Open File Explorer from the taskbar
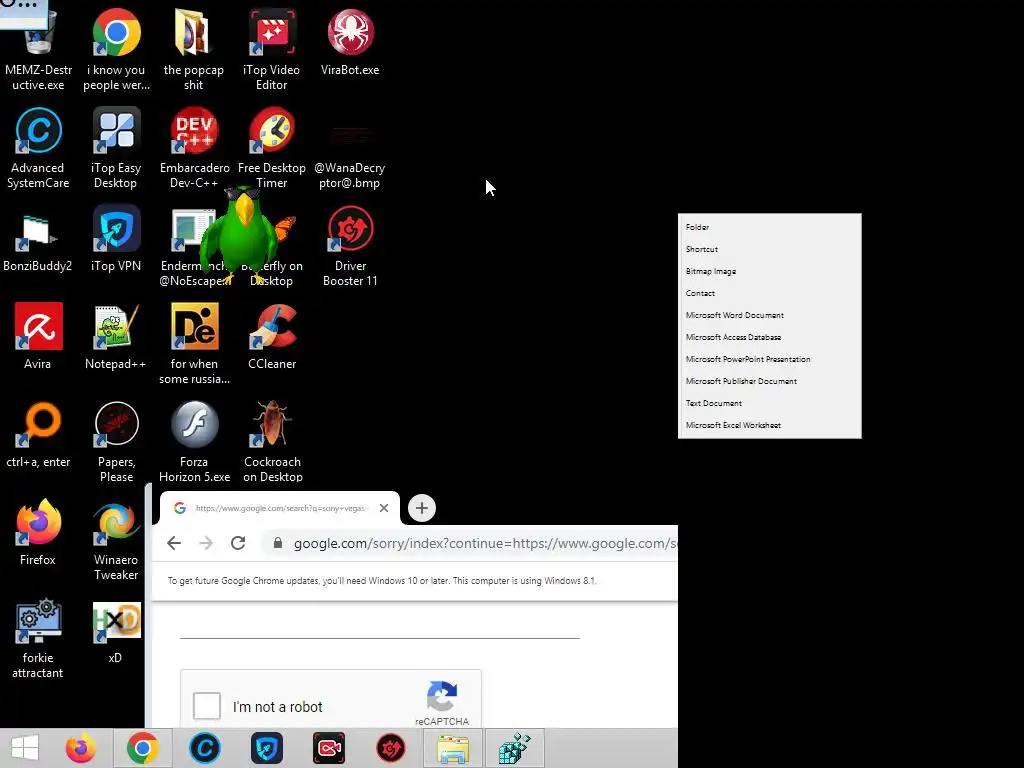This screenshot has height=768, width=1024. pyautogui.click(x=453, y=748)
